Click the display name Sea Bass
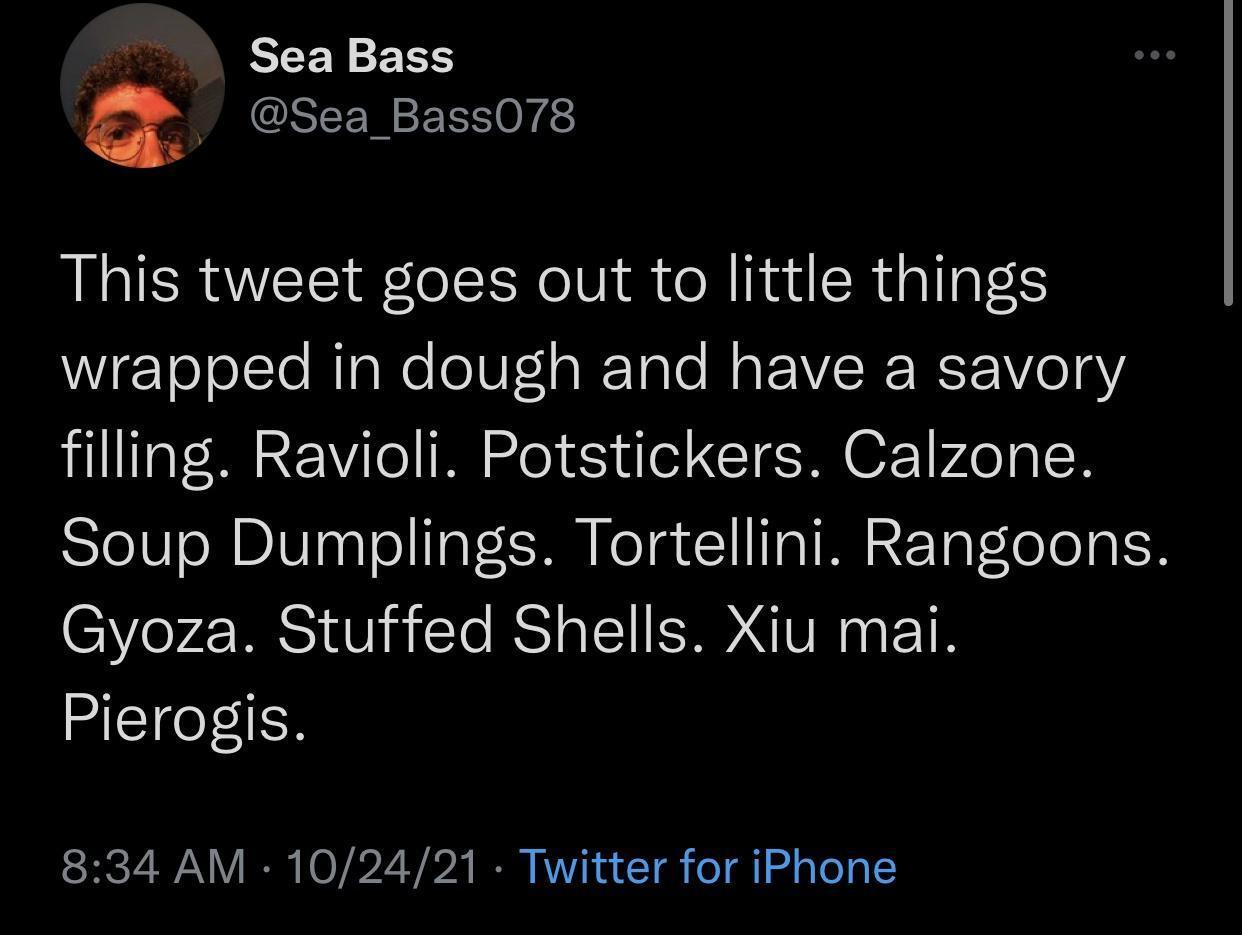The width and height of the screenshot is (1242, 935). [x=351, y=56]
